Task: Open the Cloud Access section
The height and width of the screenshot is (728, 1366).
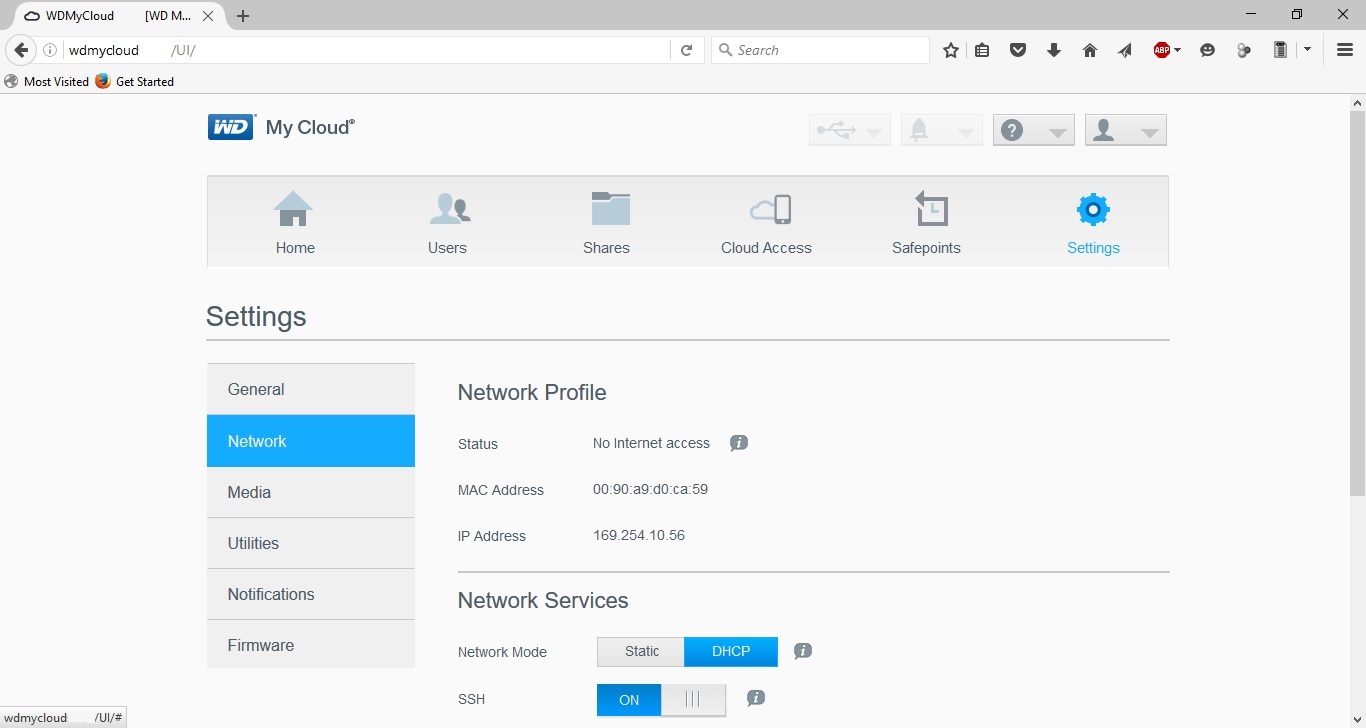Action: [767, 222]
